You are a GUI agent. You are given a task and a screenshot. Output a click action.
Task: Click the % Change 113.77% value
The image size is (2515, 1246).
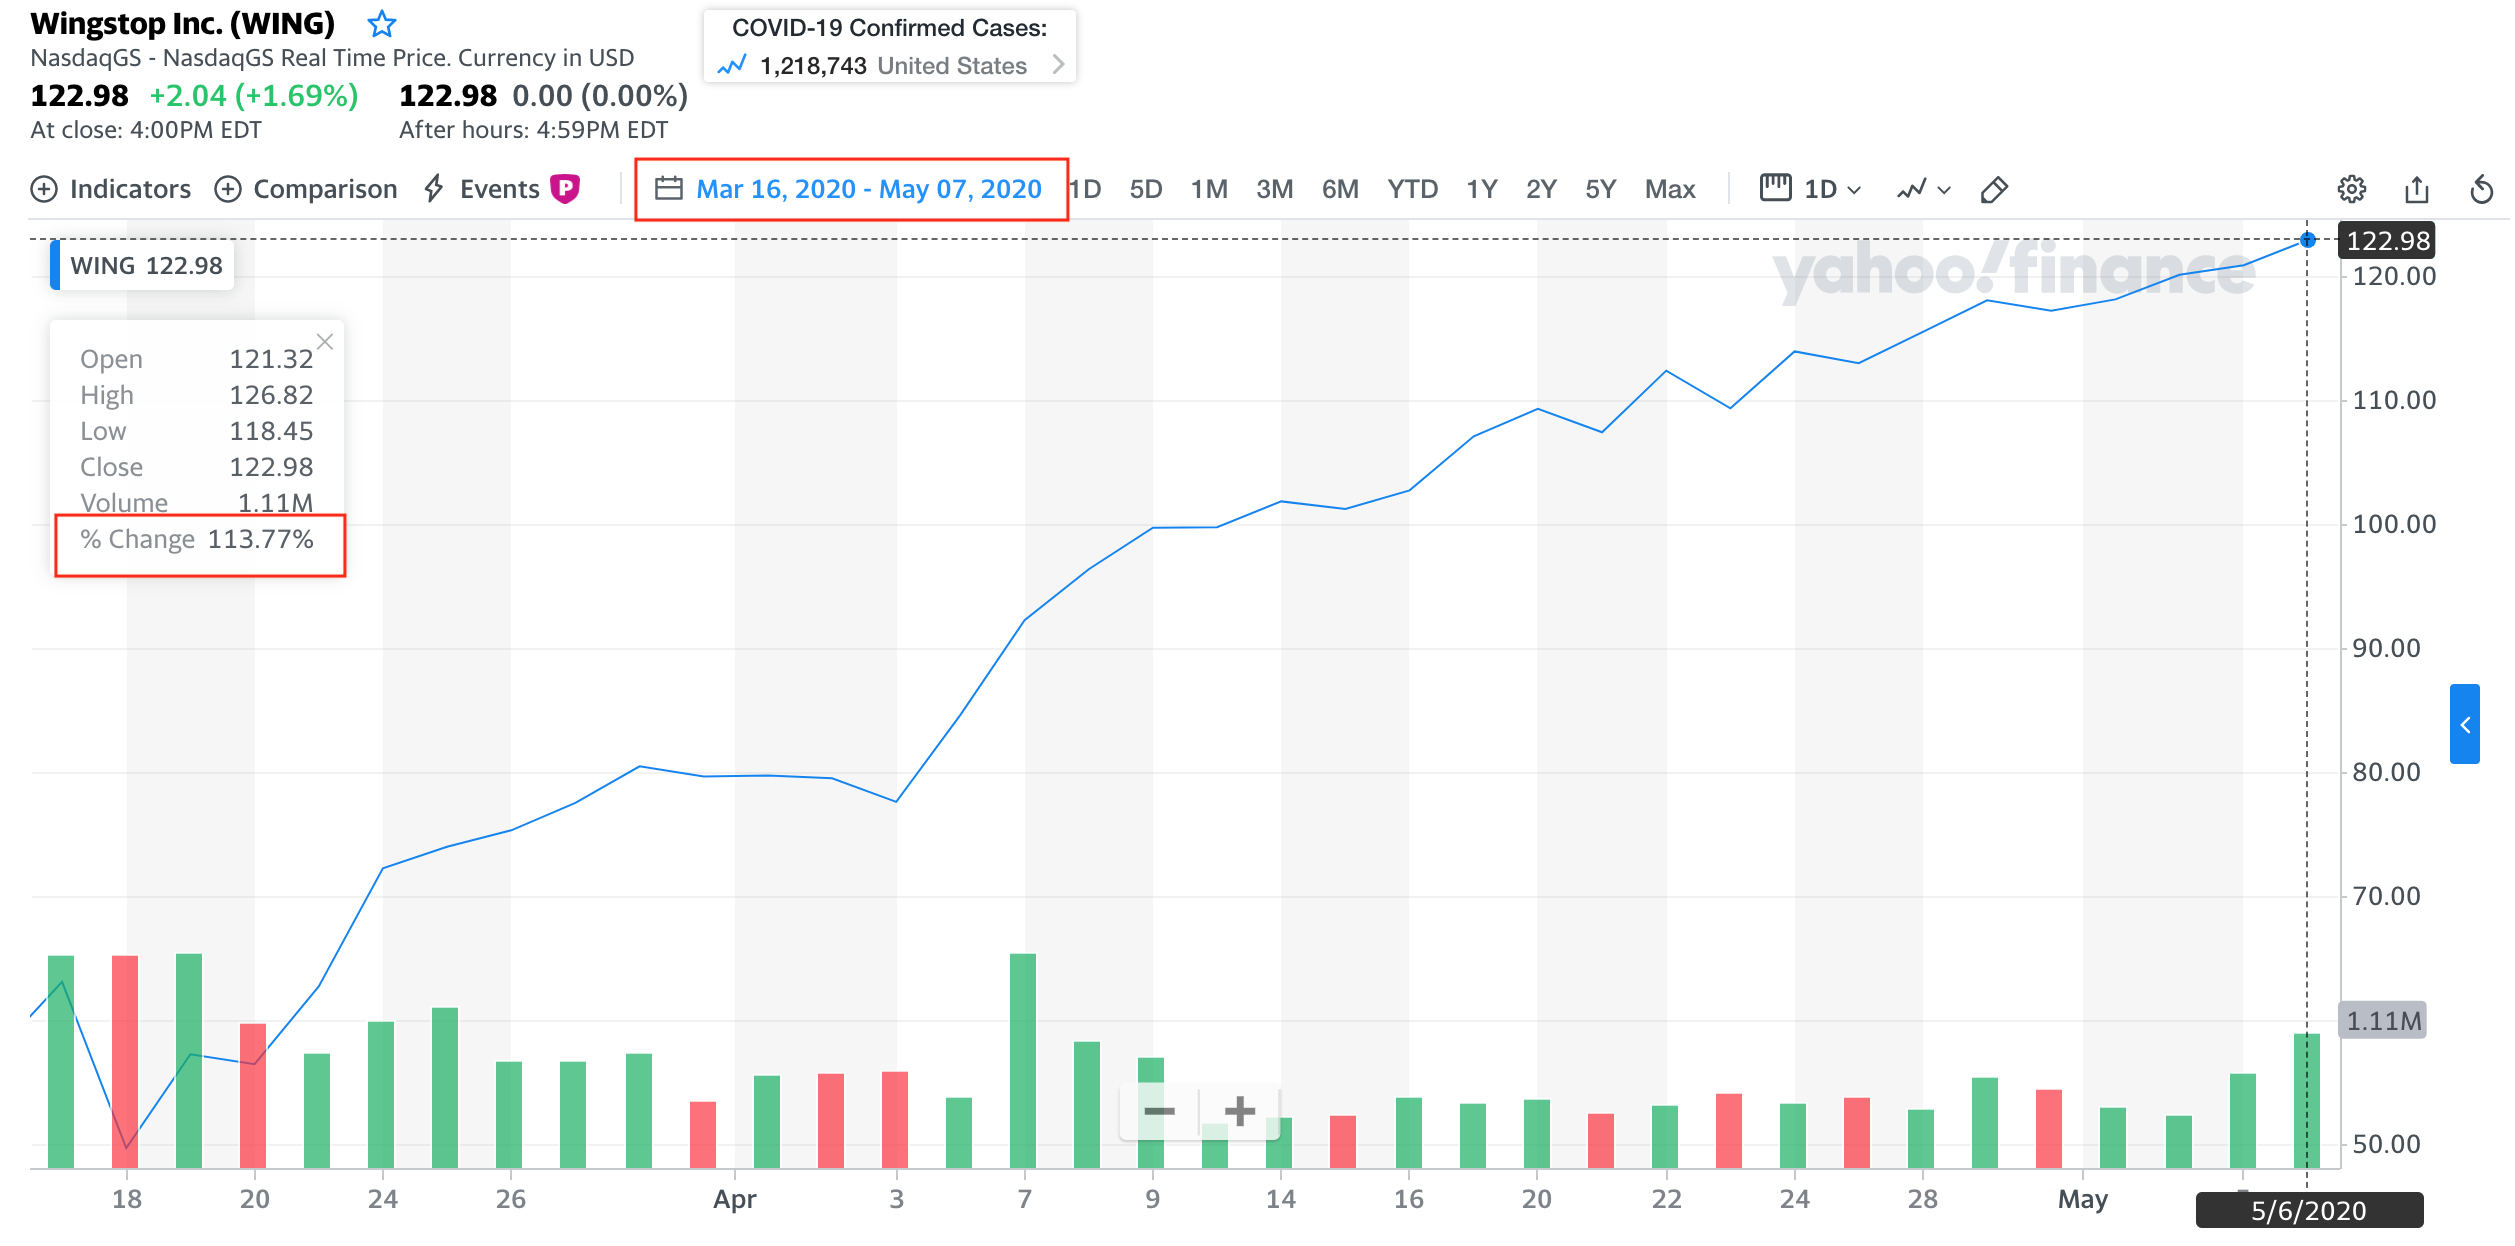261,539
